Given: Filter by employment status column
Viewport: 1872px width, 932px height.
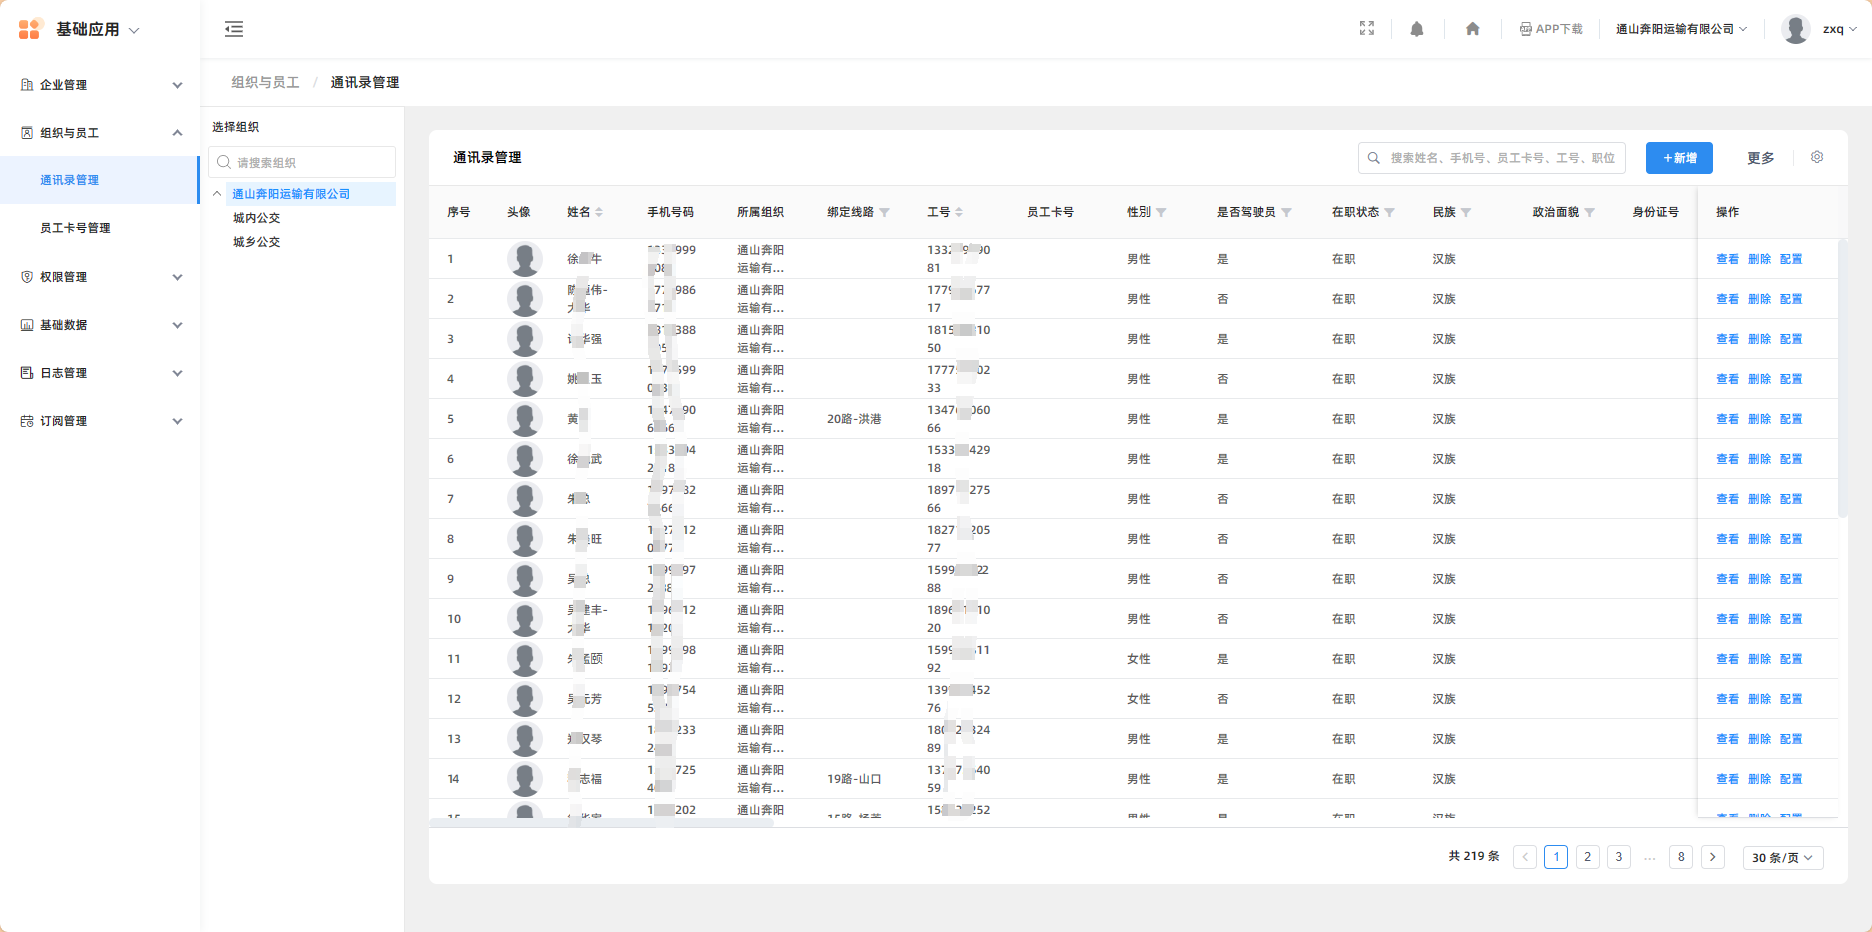Looking at the screenshot, I should pyautogui.click(x=1389, y=213).
